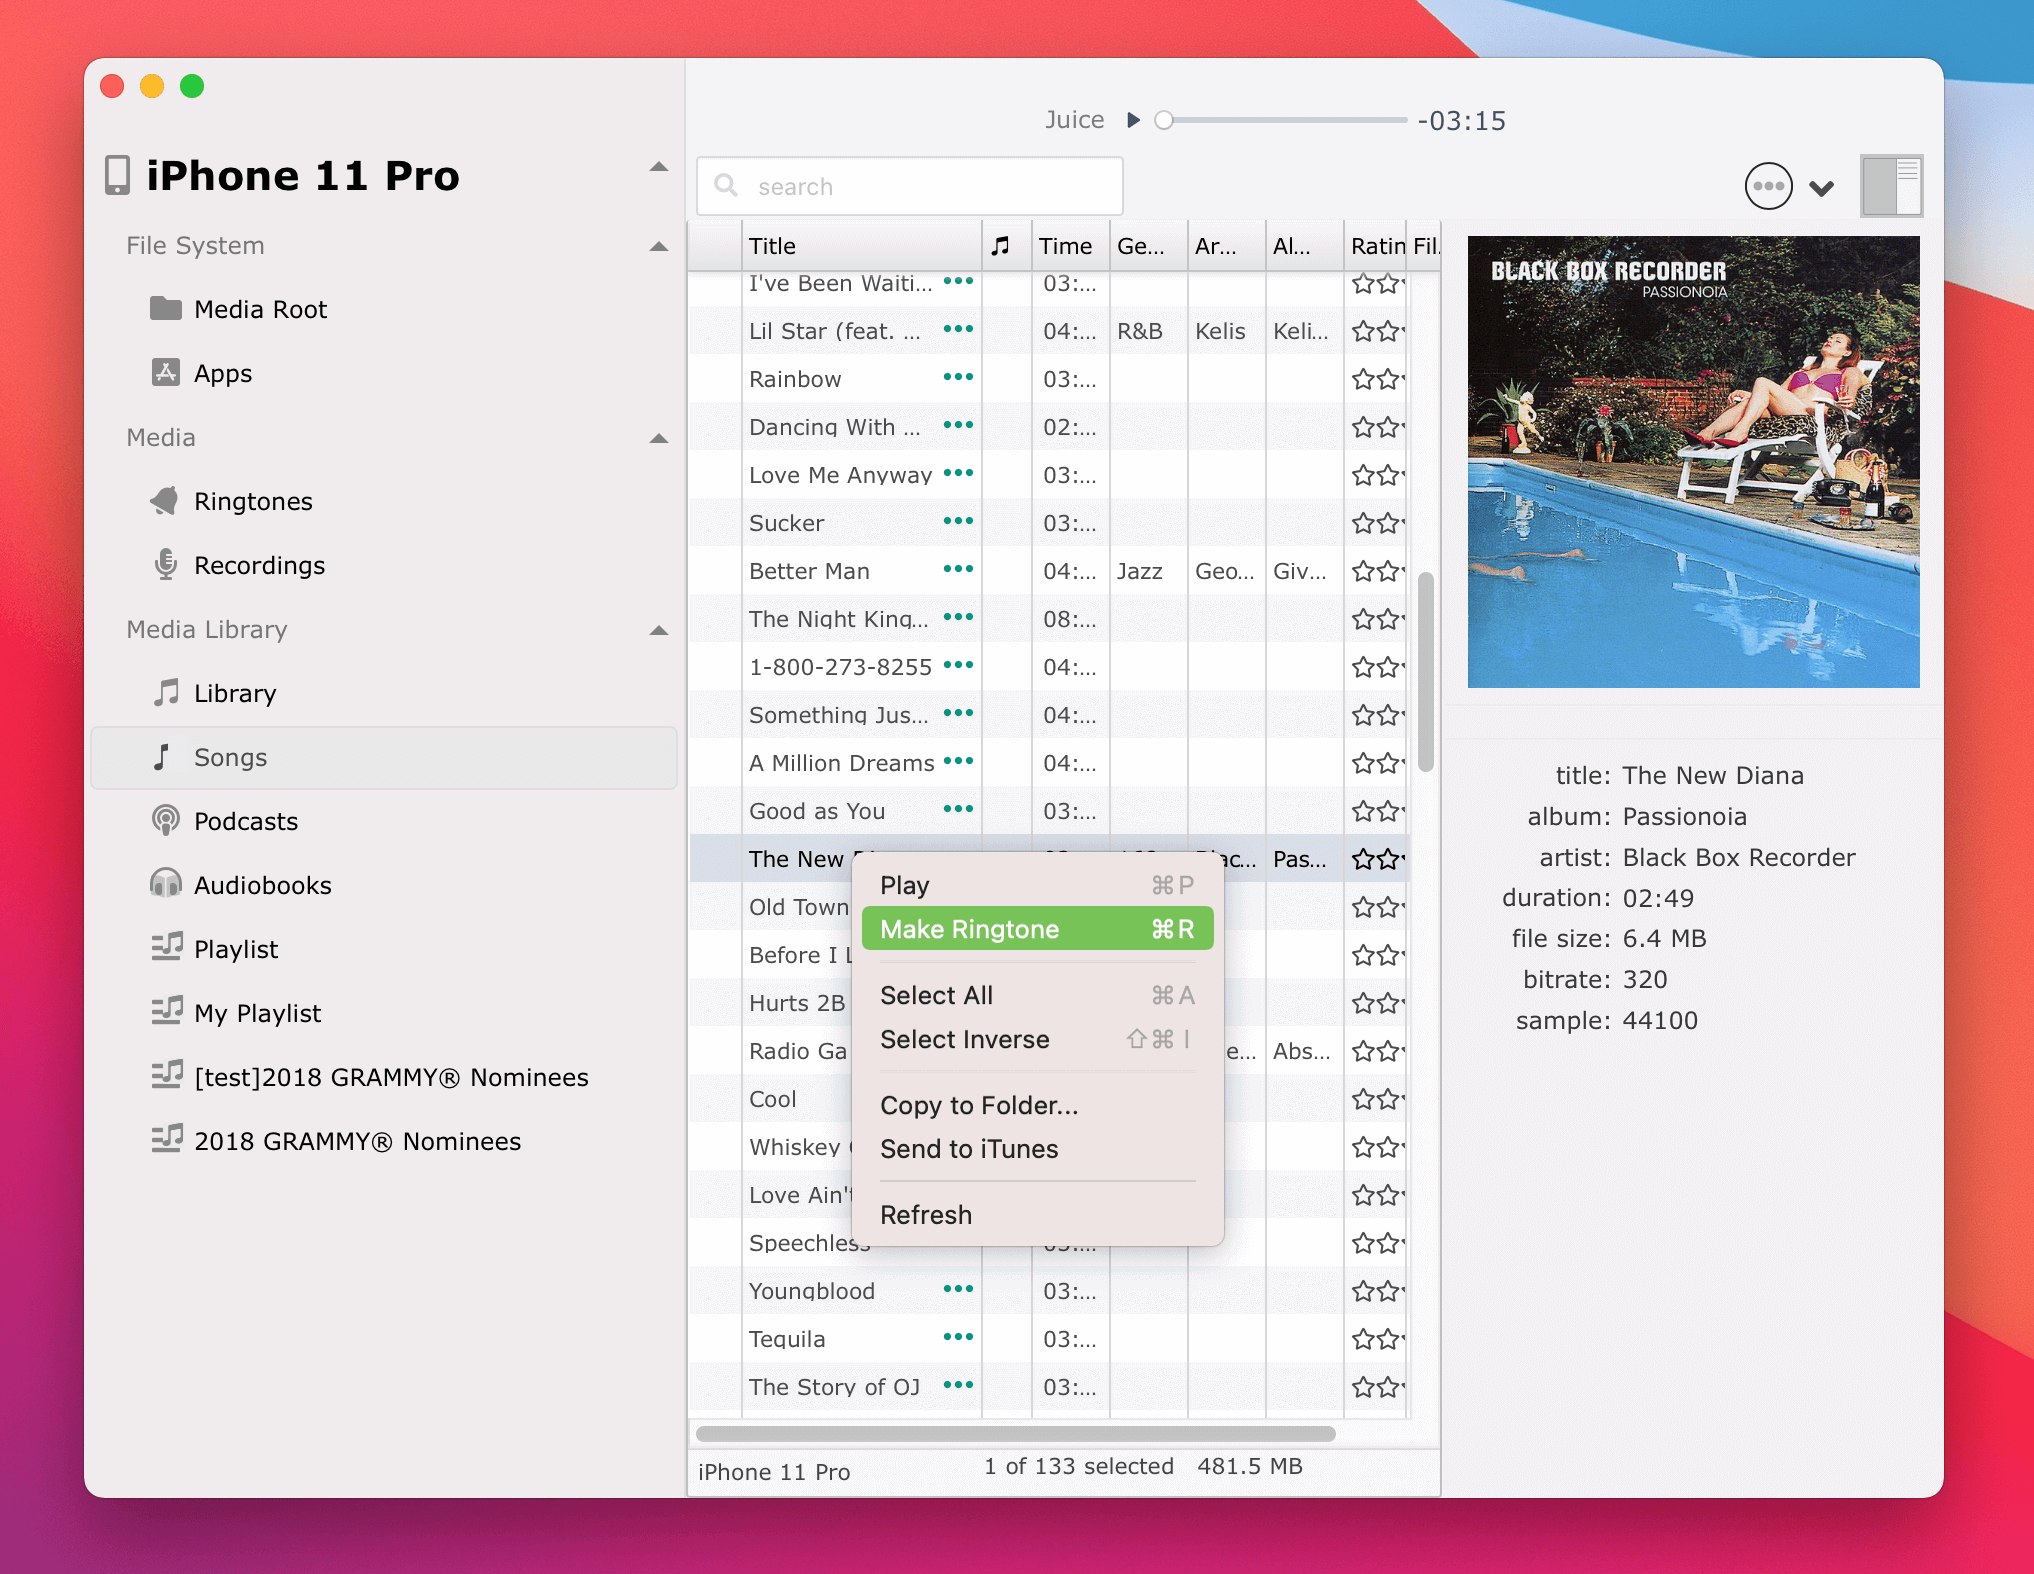Open options dots for 1-800-273-8255
Image resolution: width=2034 pixels, height=1574 pixels.
coord(958,665)
